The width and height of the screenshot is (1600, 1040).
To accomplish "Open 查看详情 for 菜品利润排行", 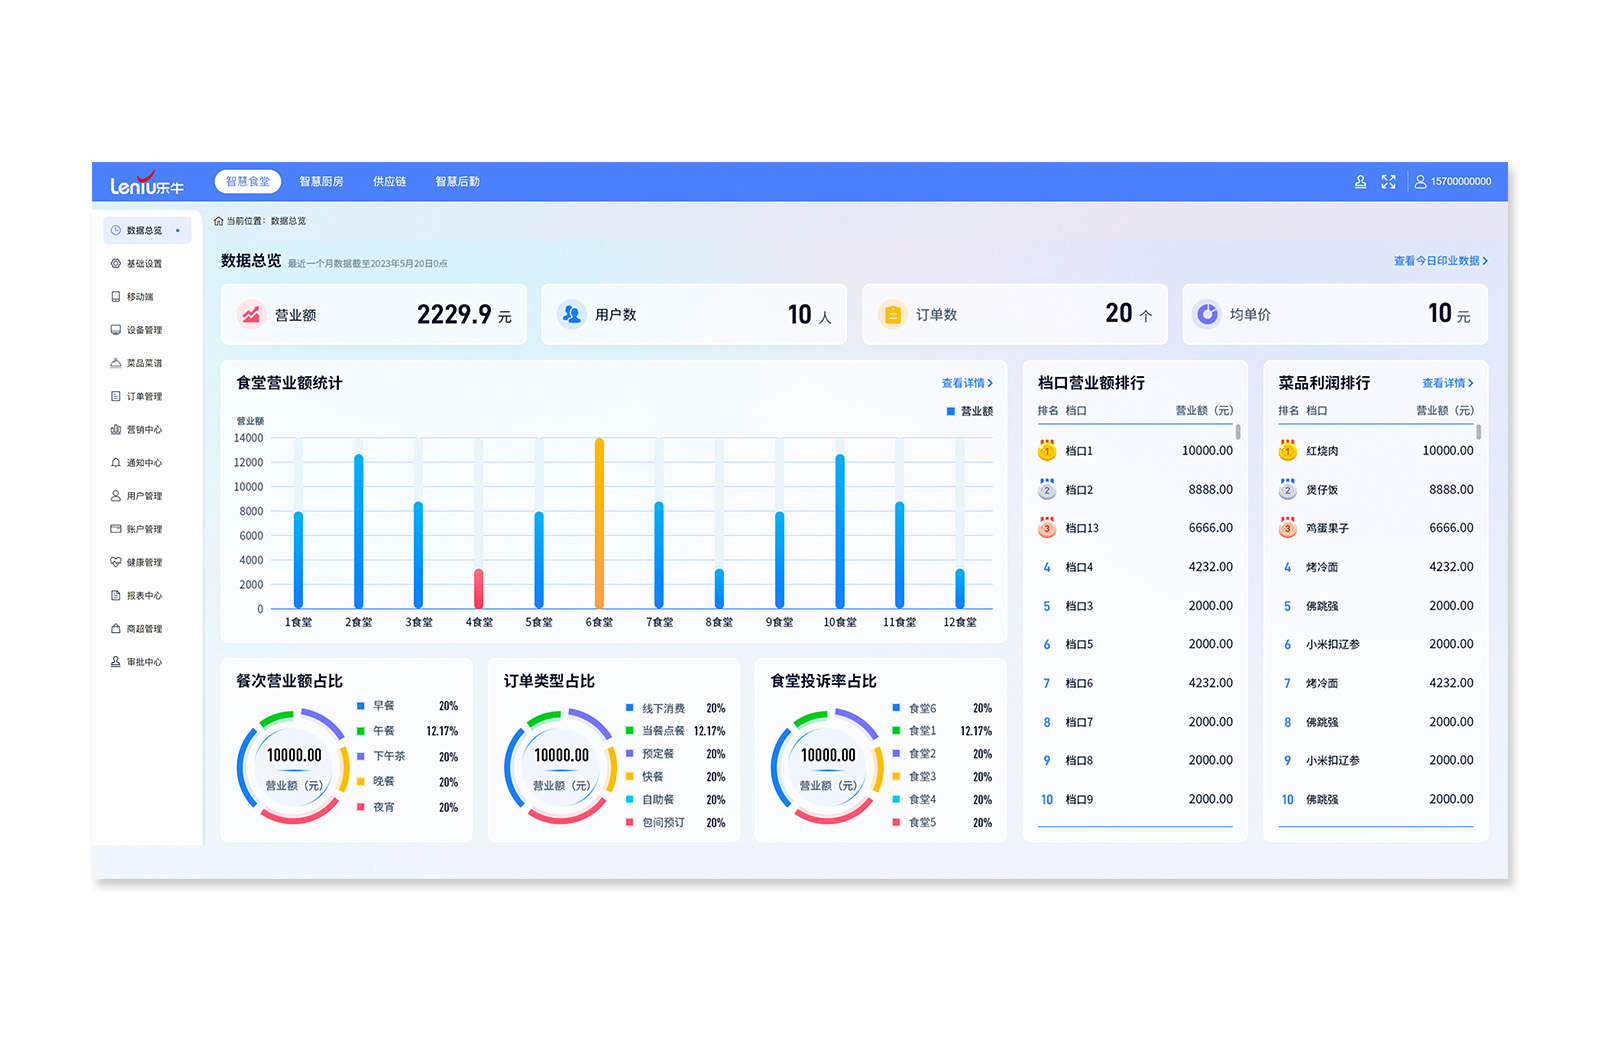I will pos(1448,383).
